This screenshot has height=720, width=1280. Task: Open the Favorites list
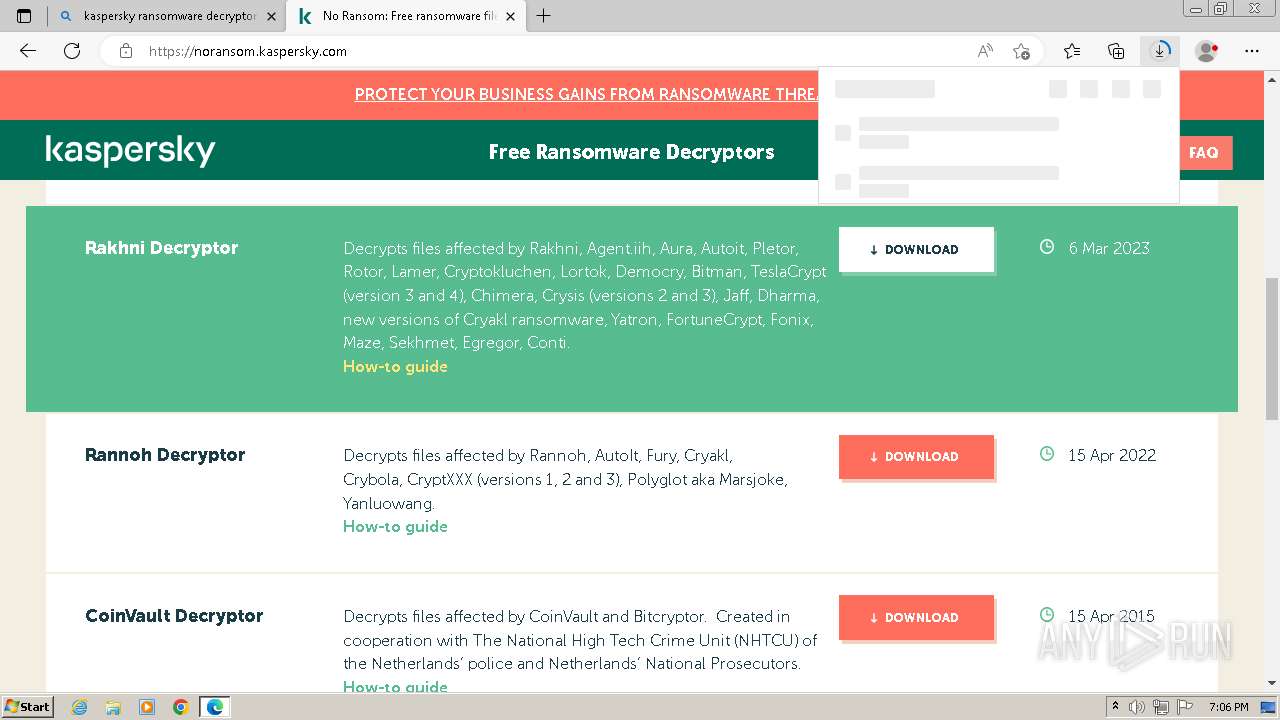pyautogui.click(x=1072, y=51)
